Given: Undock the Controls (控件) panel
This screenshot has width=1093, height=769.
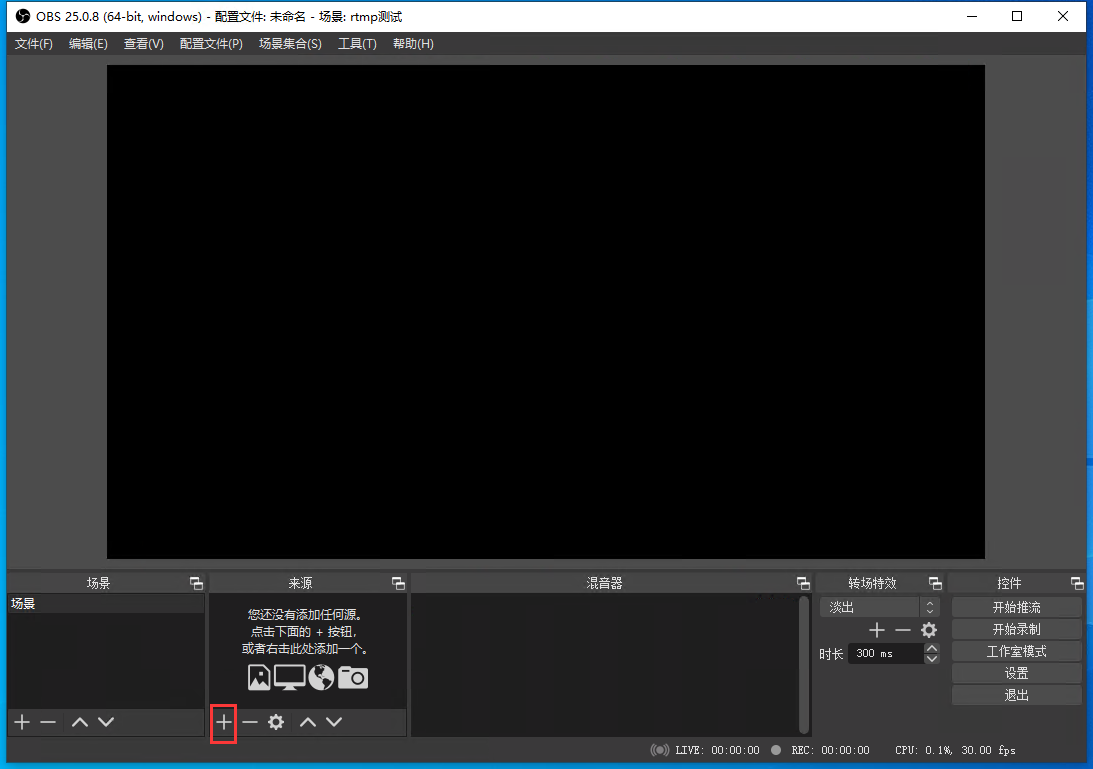Looking at the screenshot, I should (x=1077, y=583).
